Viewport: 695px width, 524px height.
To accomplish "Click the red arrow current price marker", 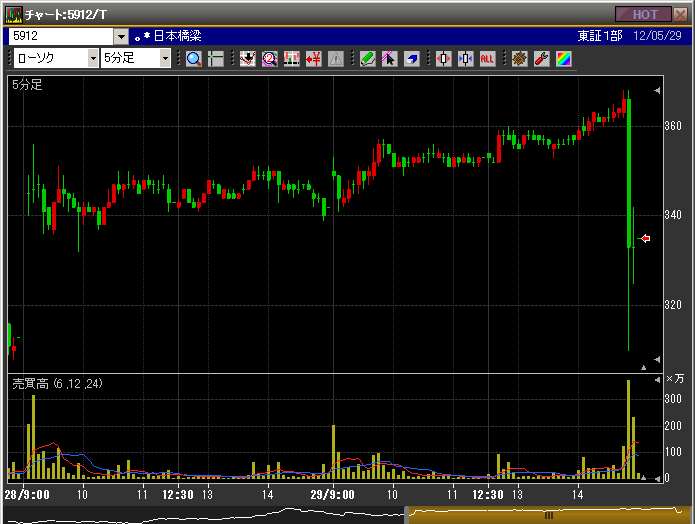I will click(645, 238).
